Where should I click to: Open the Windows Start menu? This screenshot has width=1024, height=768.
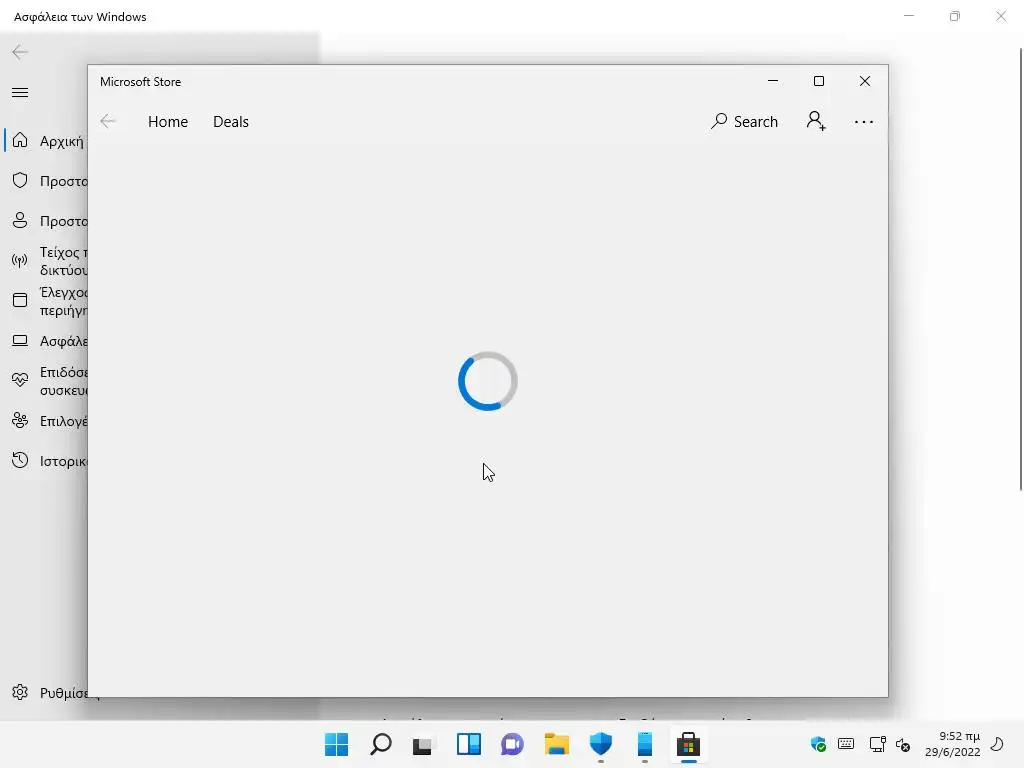coord(336,744)
